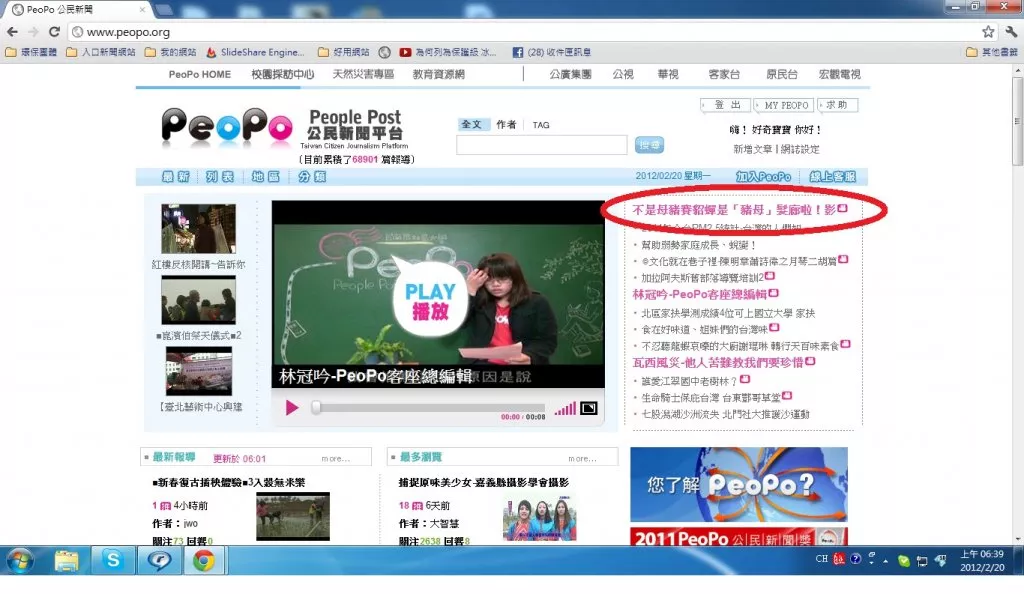Image resolution: width=1024 pixels, height=594 pixels.
Task: Open headline 瓦西風災-他人苦難教我們要珍惜
Action: coord(717,362)
